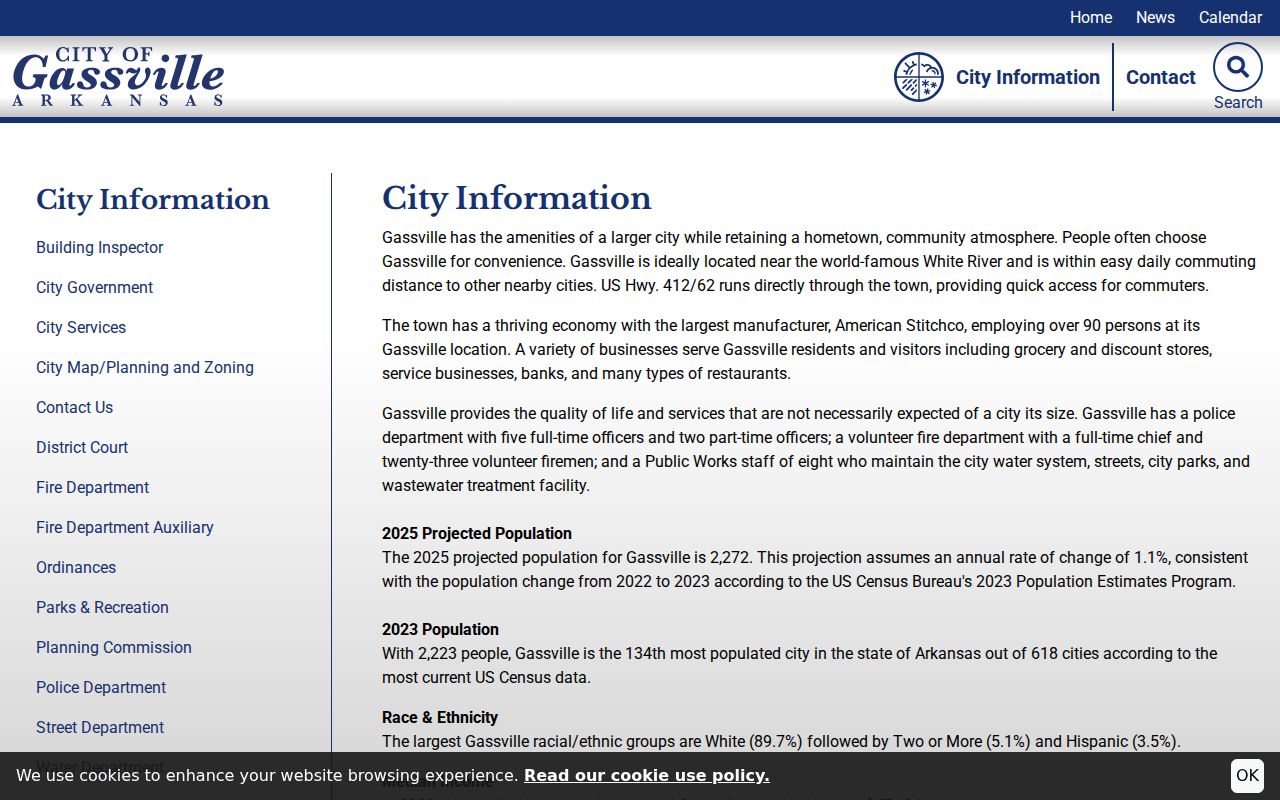This screenshot has height=800, width=1280.
Task: Click the paragraph mentioning American Stitchco
Action: point(797,349)
